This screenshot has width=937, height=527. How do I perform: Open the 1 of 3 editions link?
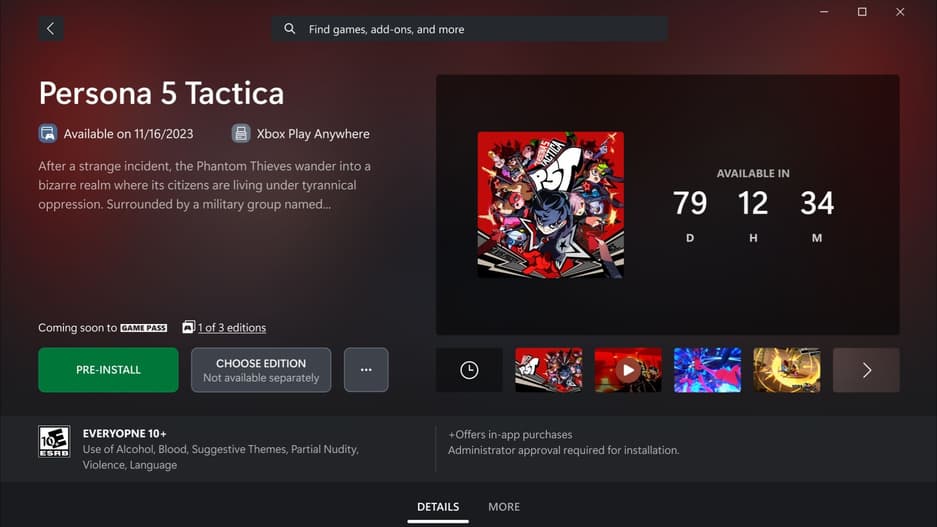232,327
